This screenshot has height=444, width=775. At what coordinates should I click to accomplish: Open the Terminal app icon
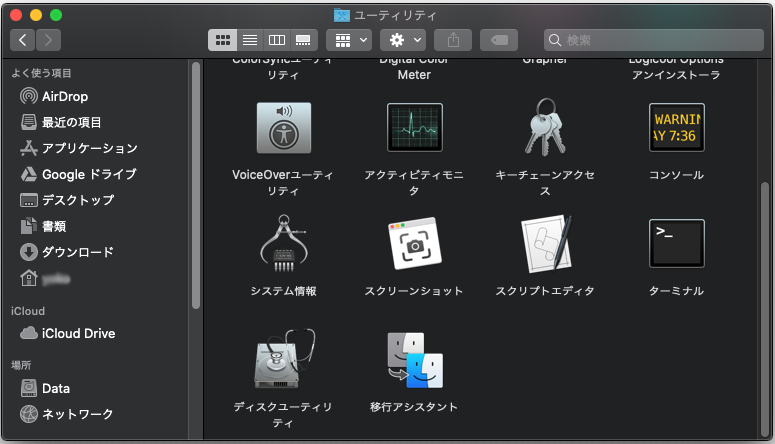pos(677,243)
